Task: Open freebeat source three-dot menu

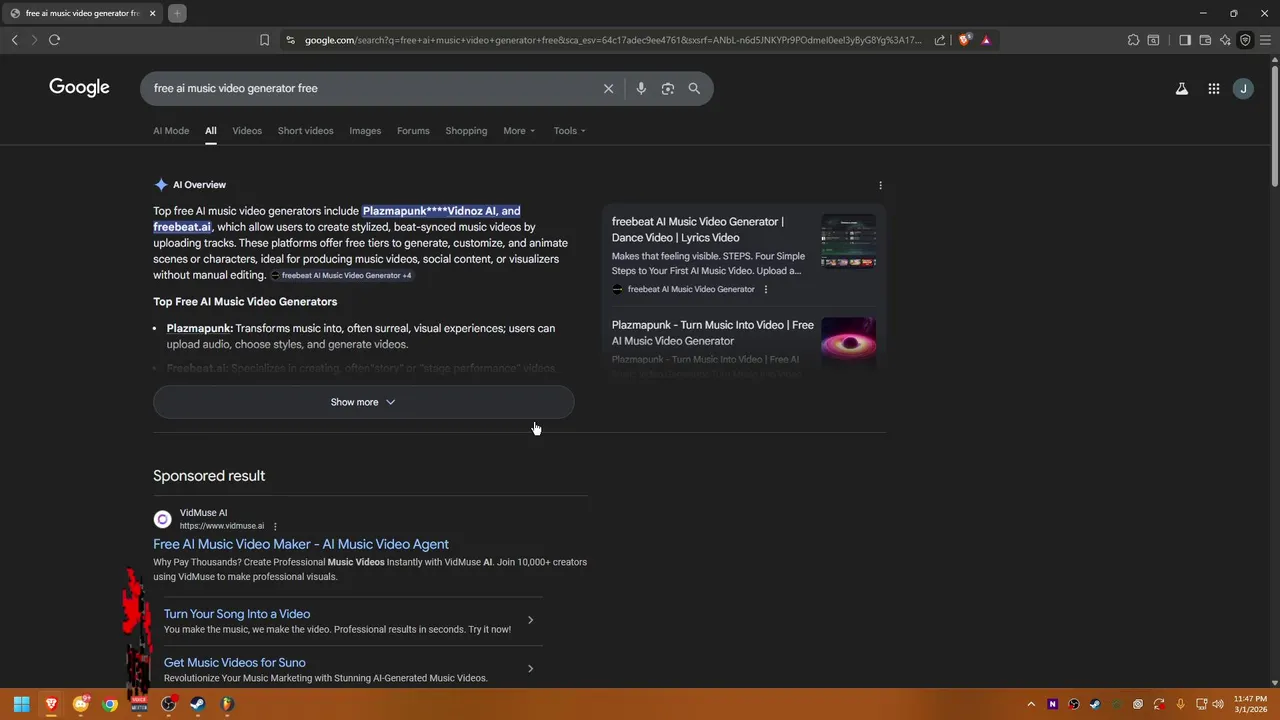Action: 766,289
